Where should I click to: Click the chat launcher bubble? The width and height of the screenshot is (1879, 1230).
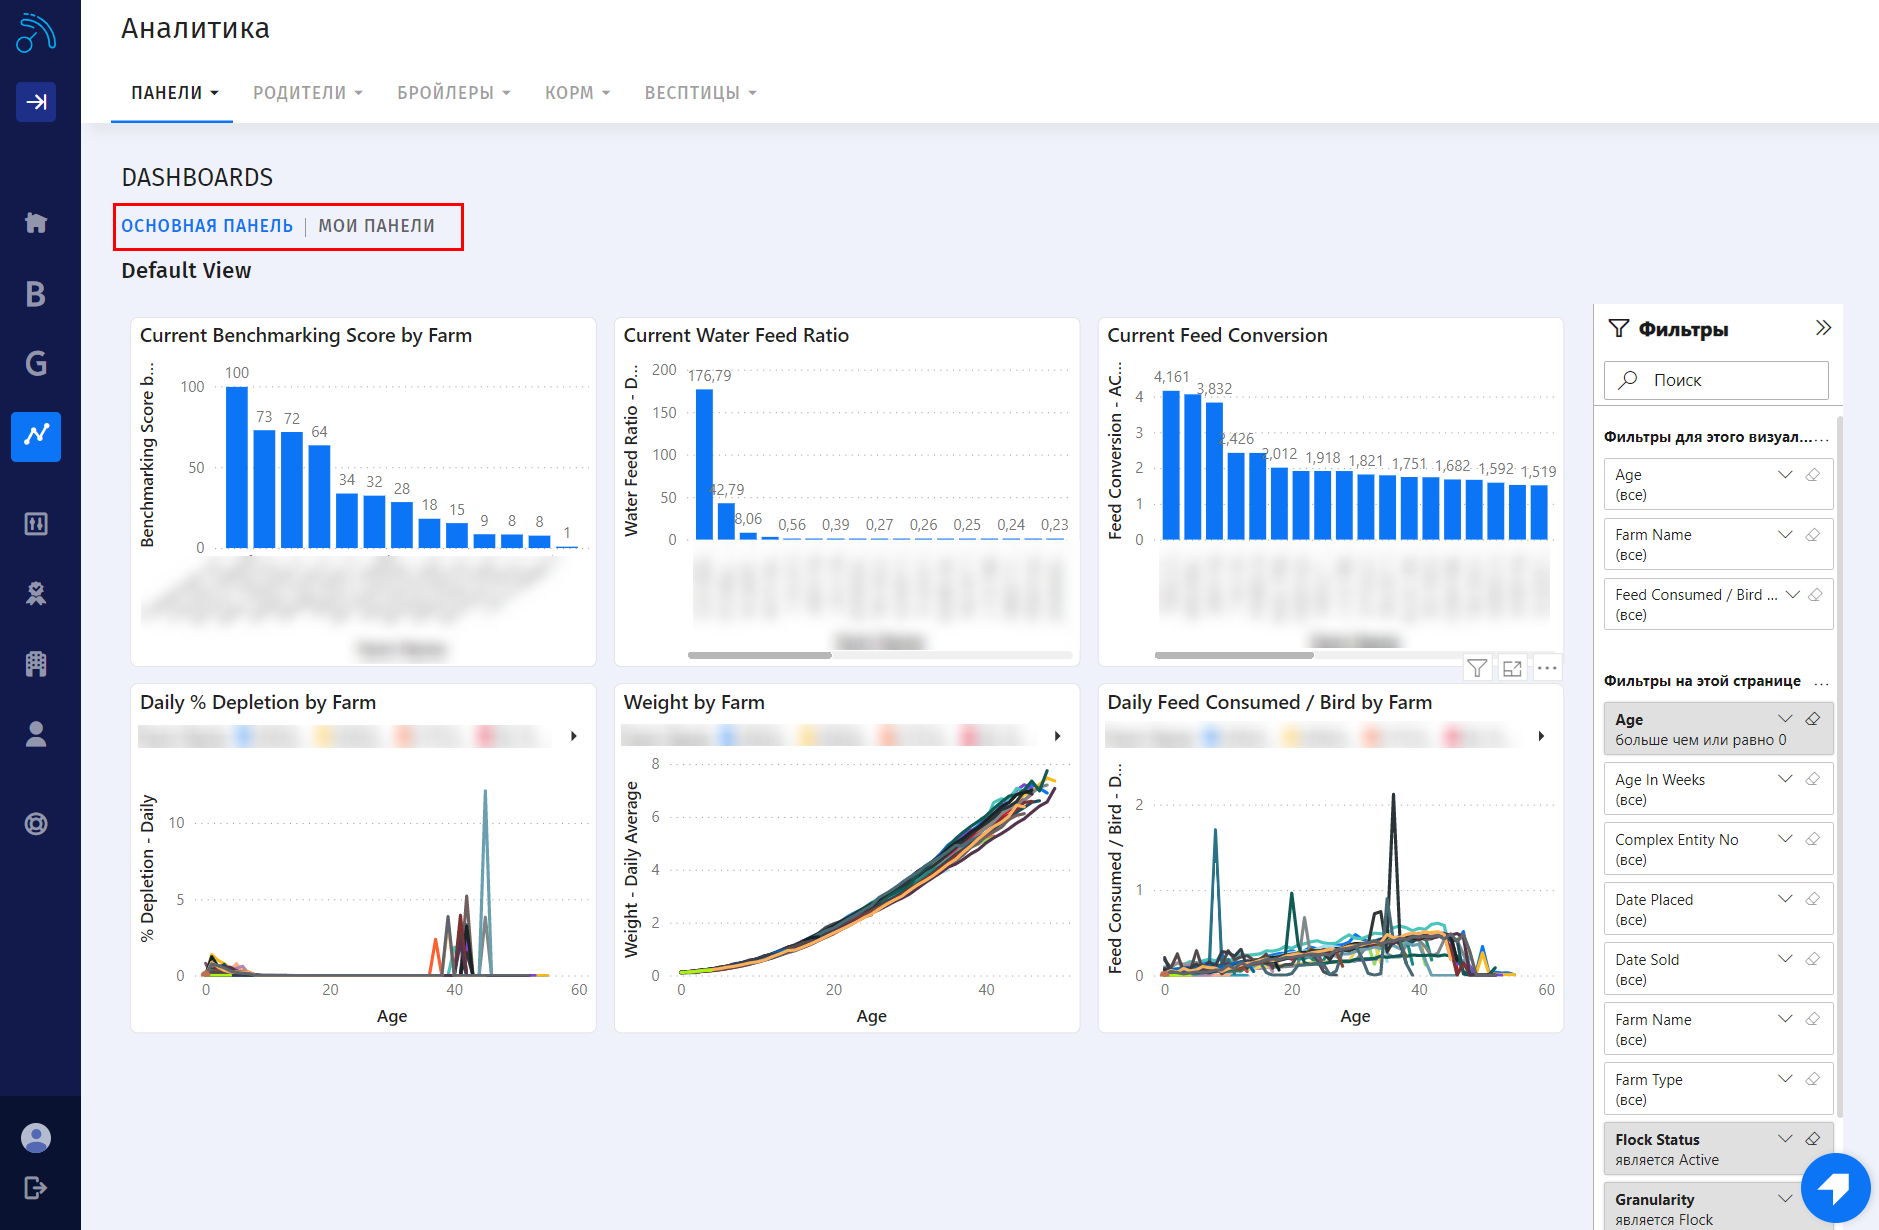[x=1835, y=1188]
